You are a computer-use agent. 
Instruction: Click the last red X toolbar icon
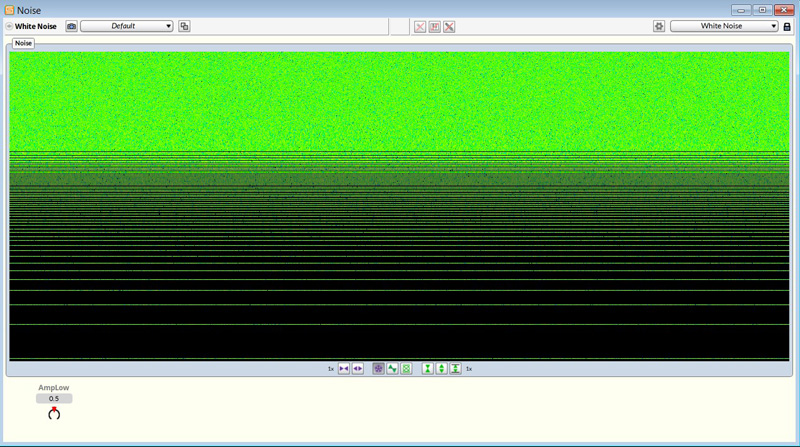449,27
